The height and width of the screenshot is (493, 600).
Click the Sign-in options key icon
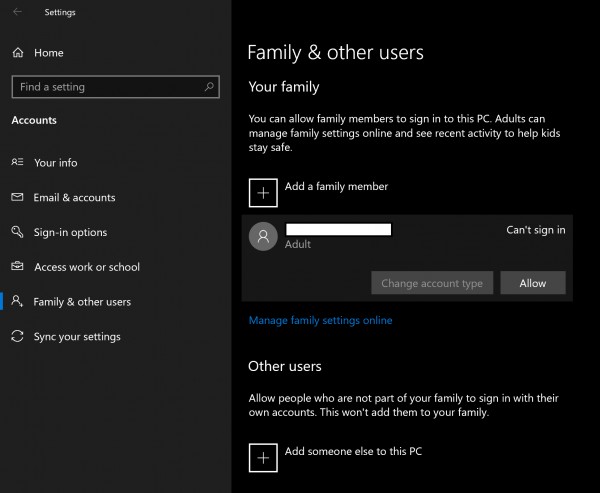click(17, 232)
